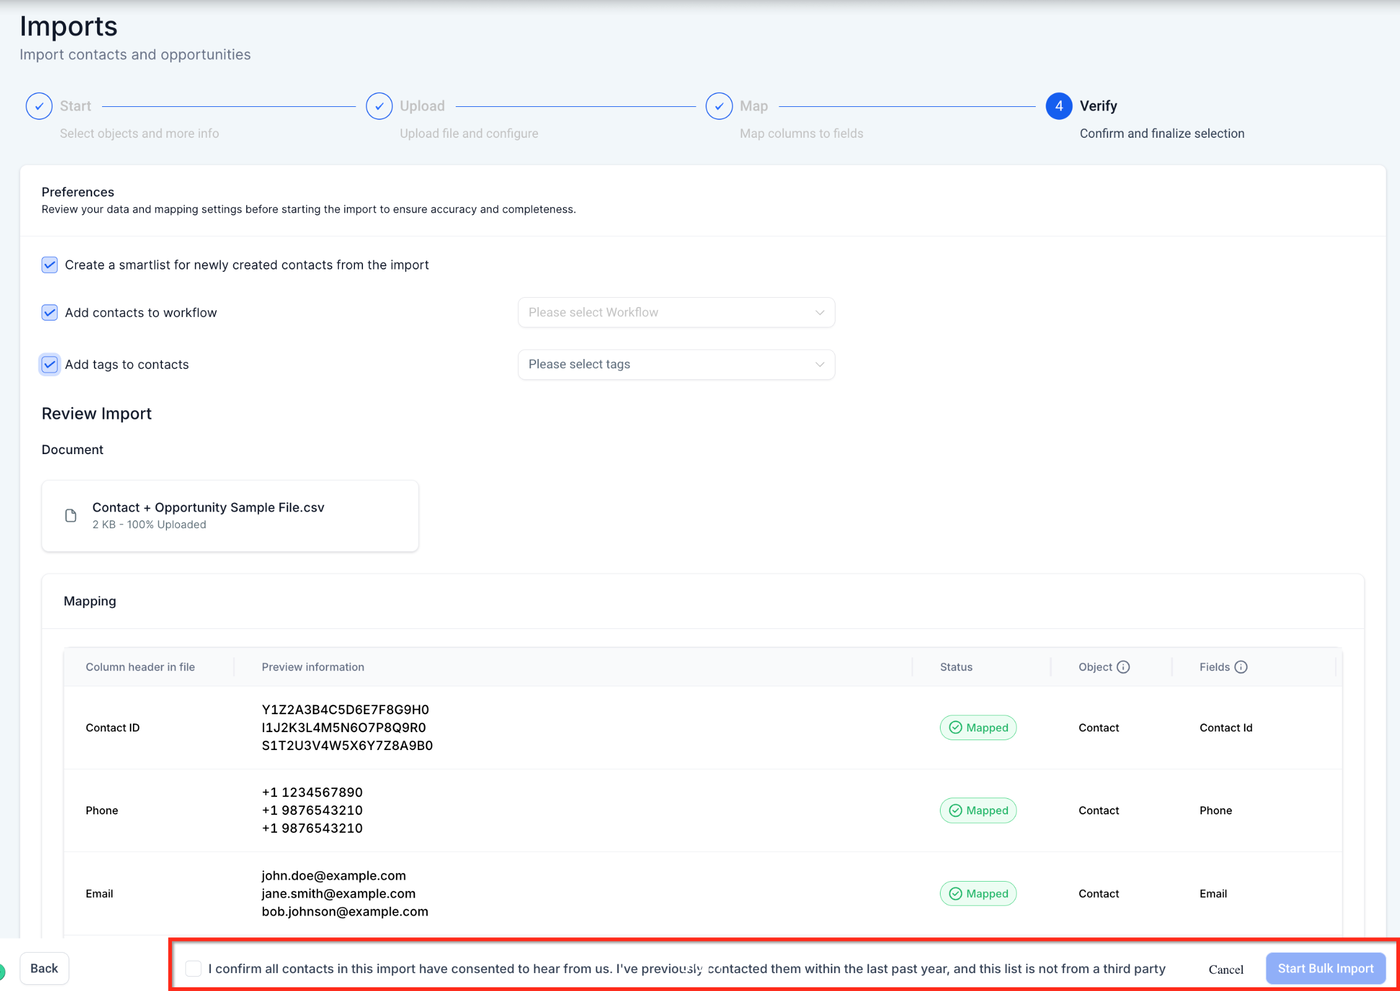Tick the consent confirmation checkbox
Viewport: 1400px width, 991px height.
(x=194, y=968)
